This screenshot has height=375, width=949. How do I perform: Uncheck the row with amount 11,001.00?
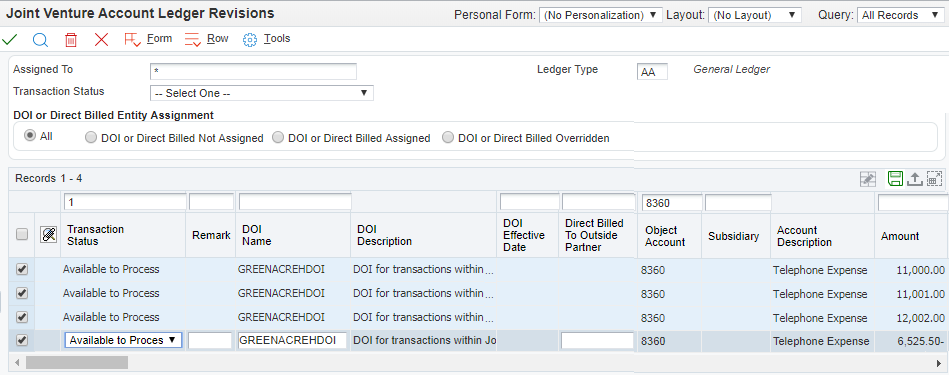click(22, 293)
